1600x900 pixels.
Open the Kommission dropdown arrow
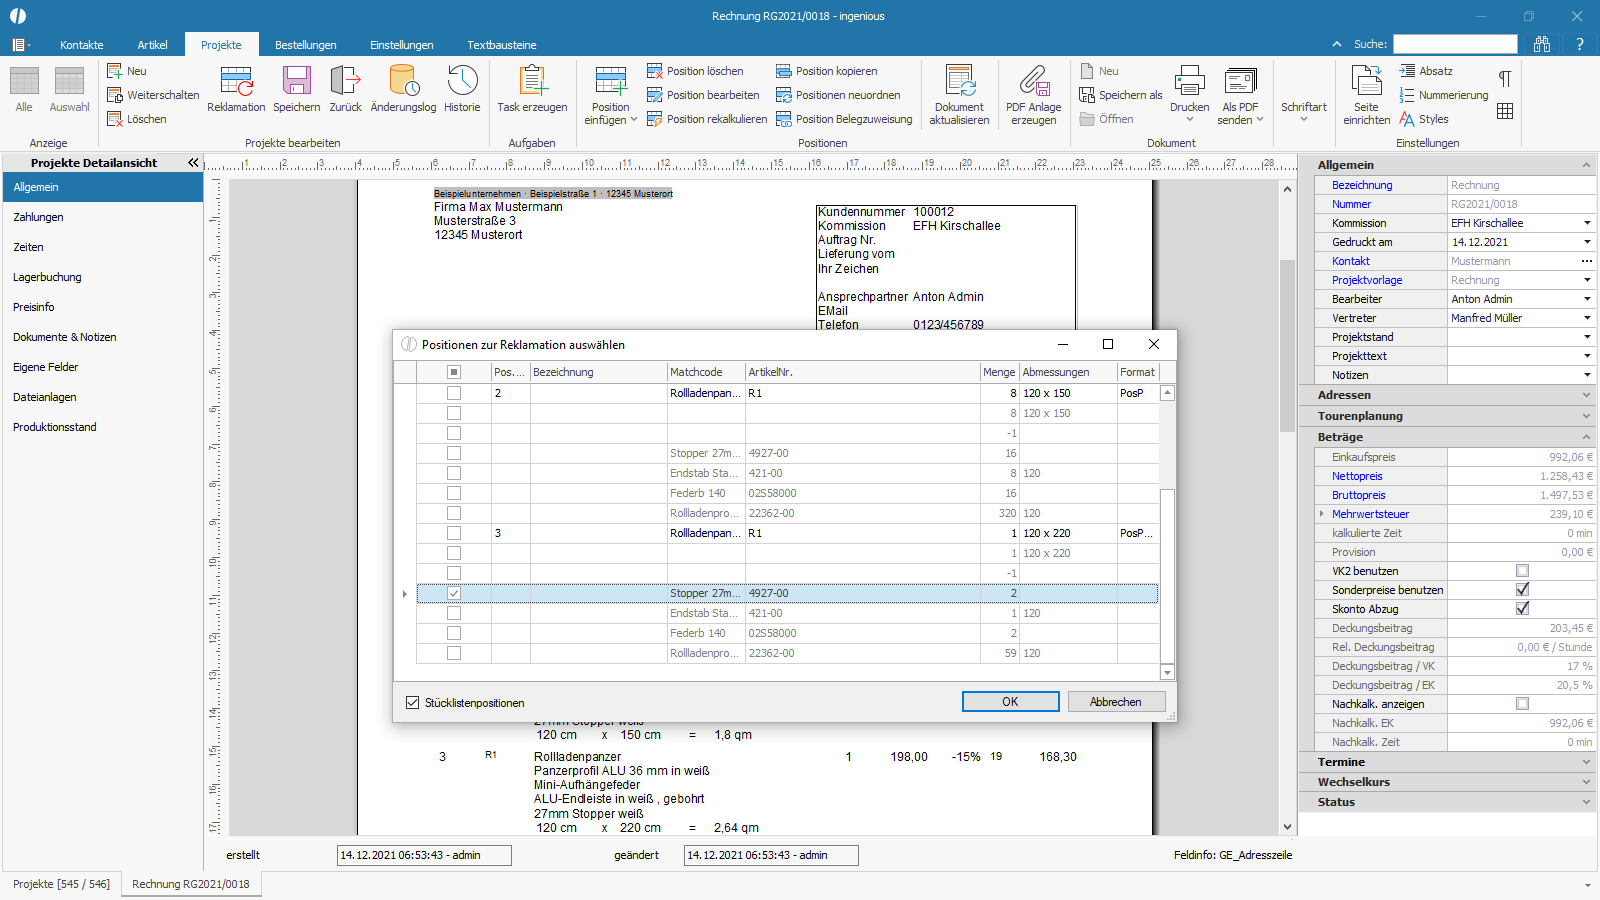pyautogui.click(x=1586, y=223)
